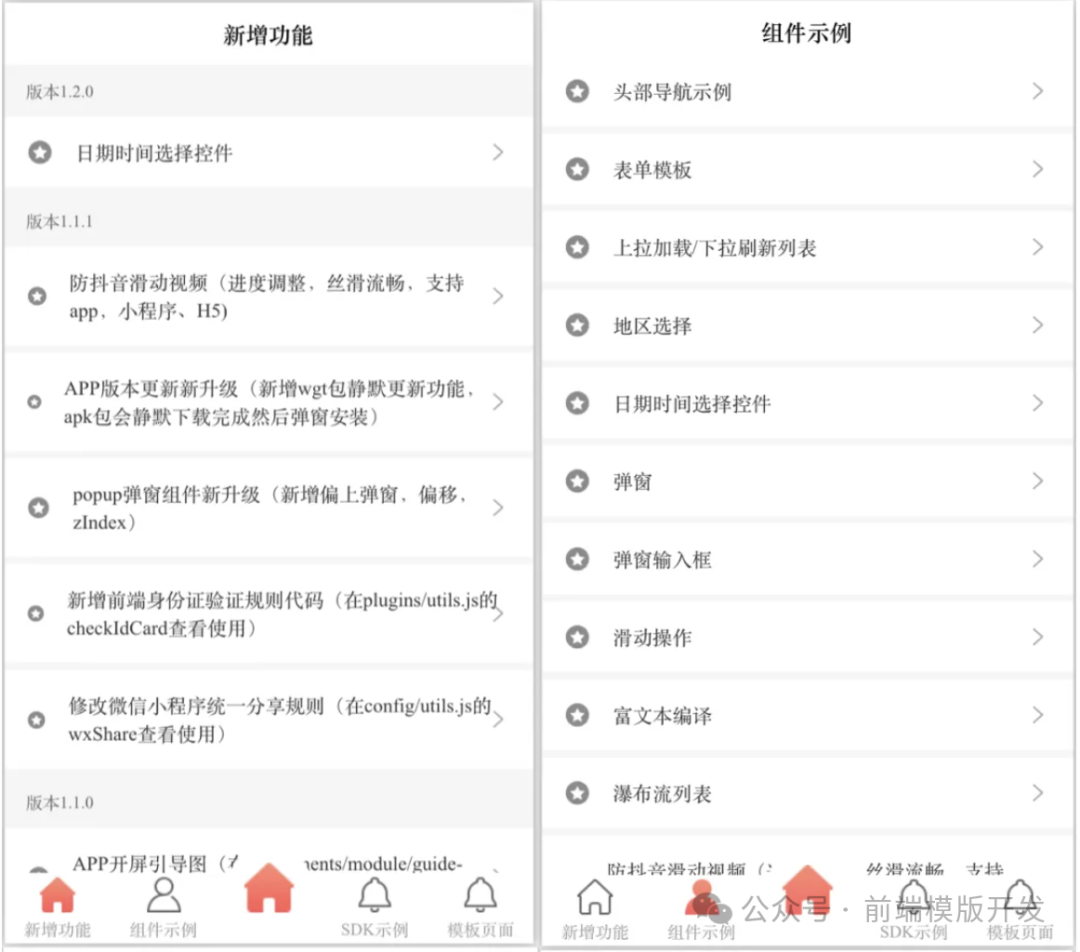1080x952 pixels.
Task: Click star icon beside 日期时间选择控件 in left screen
Action: pos(40,152)
